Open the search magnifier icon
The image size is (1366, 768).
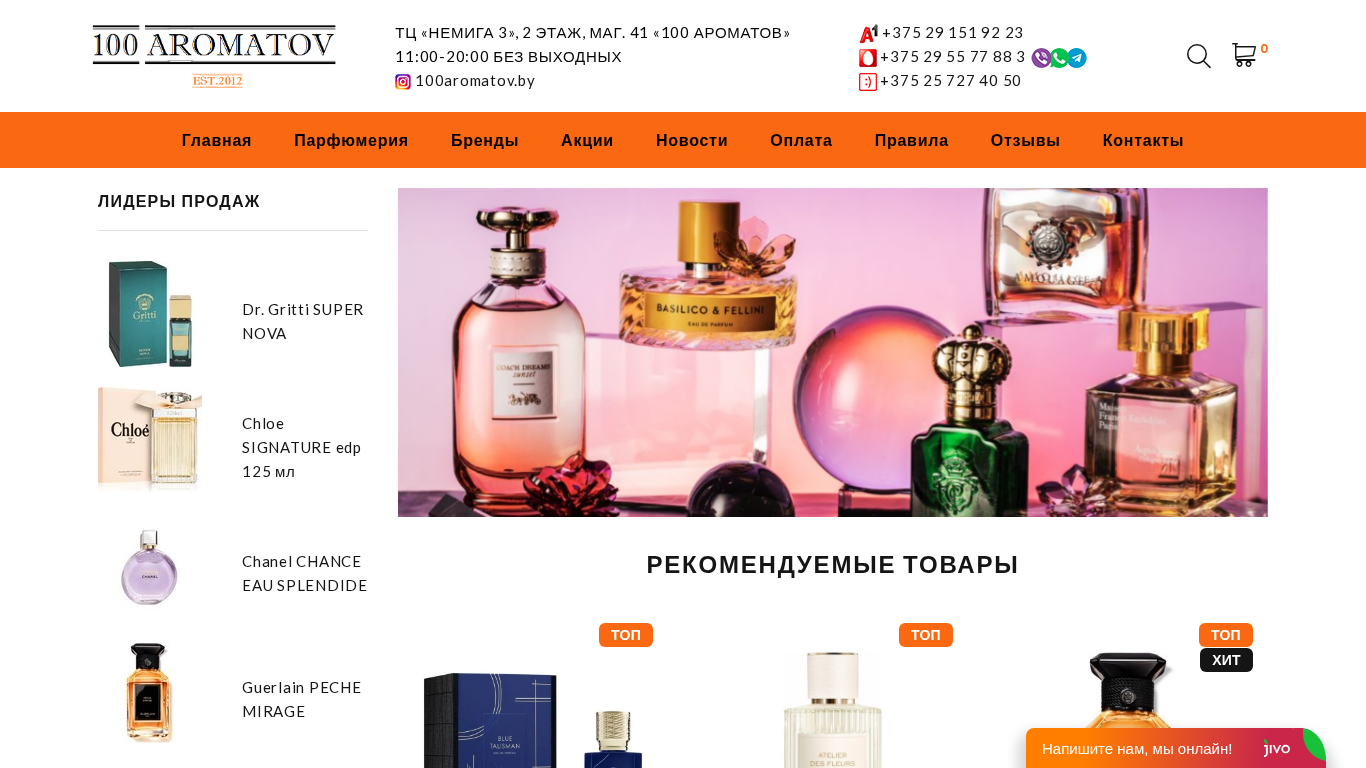[1198, 56]
